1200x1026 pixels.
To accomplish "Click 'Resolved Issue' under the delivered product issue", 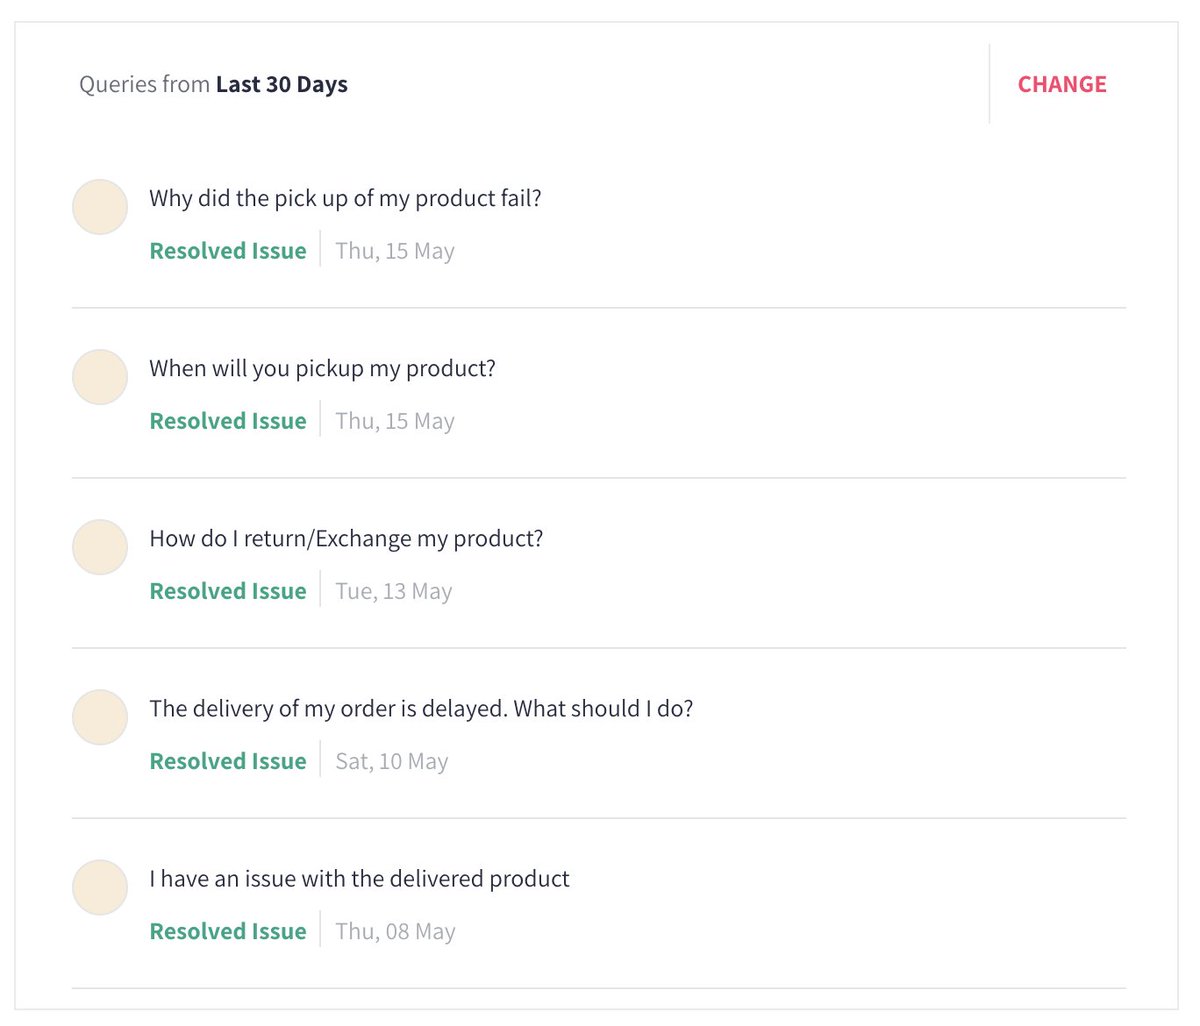I will point(228,931).
